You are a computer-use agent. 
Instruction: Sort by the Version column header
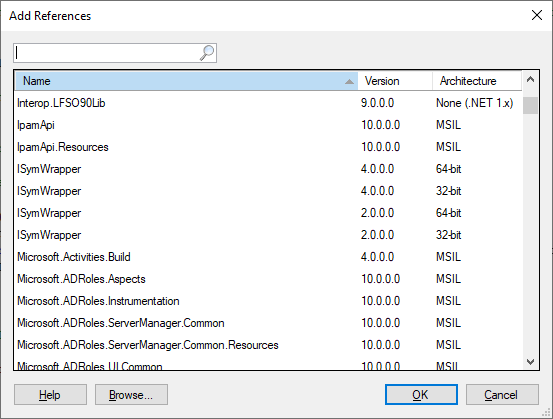click(x=395, y=81)
